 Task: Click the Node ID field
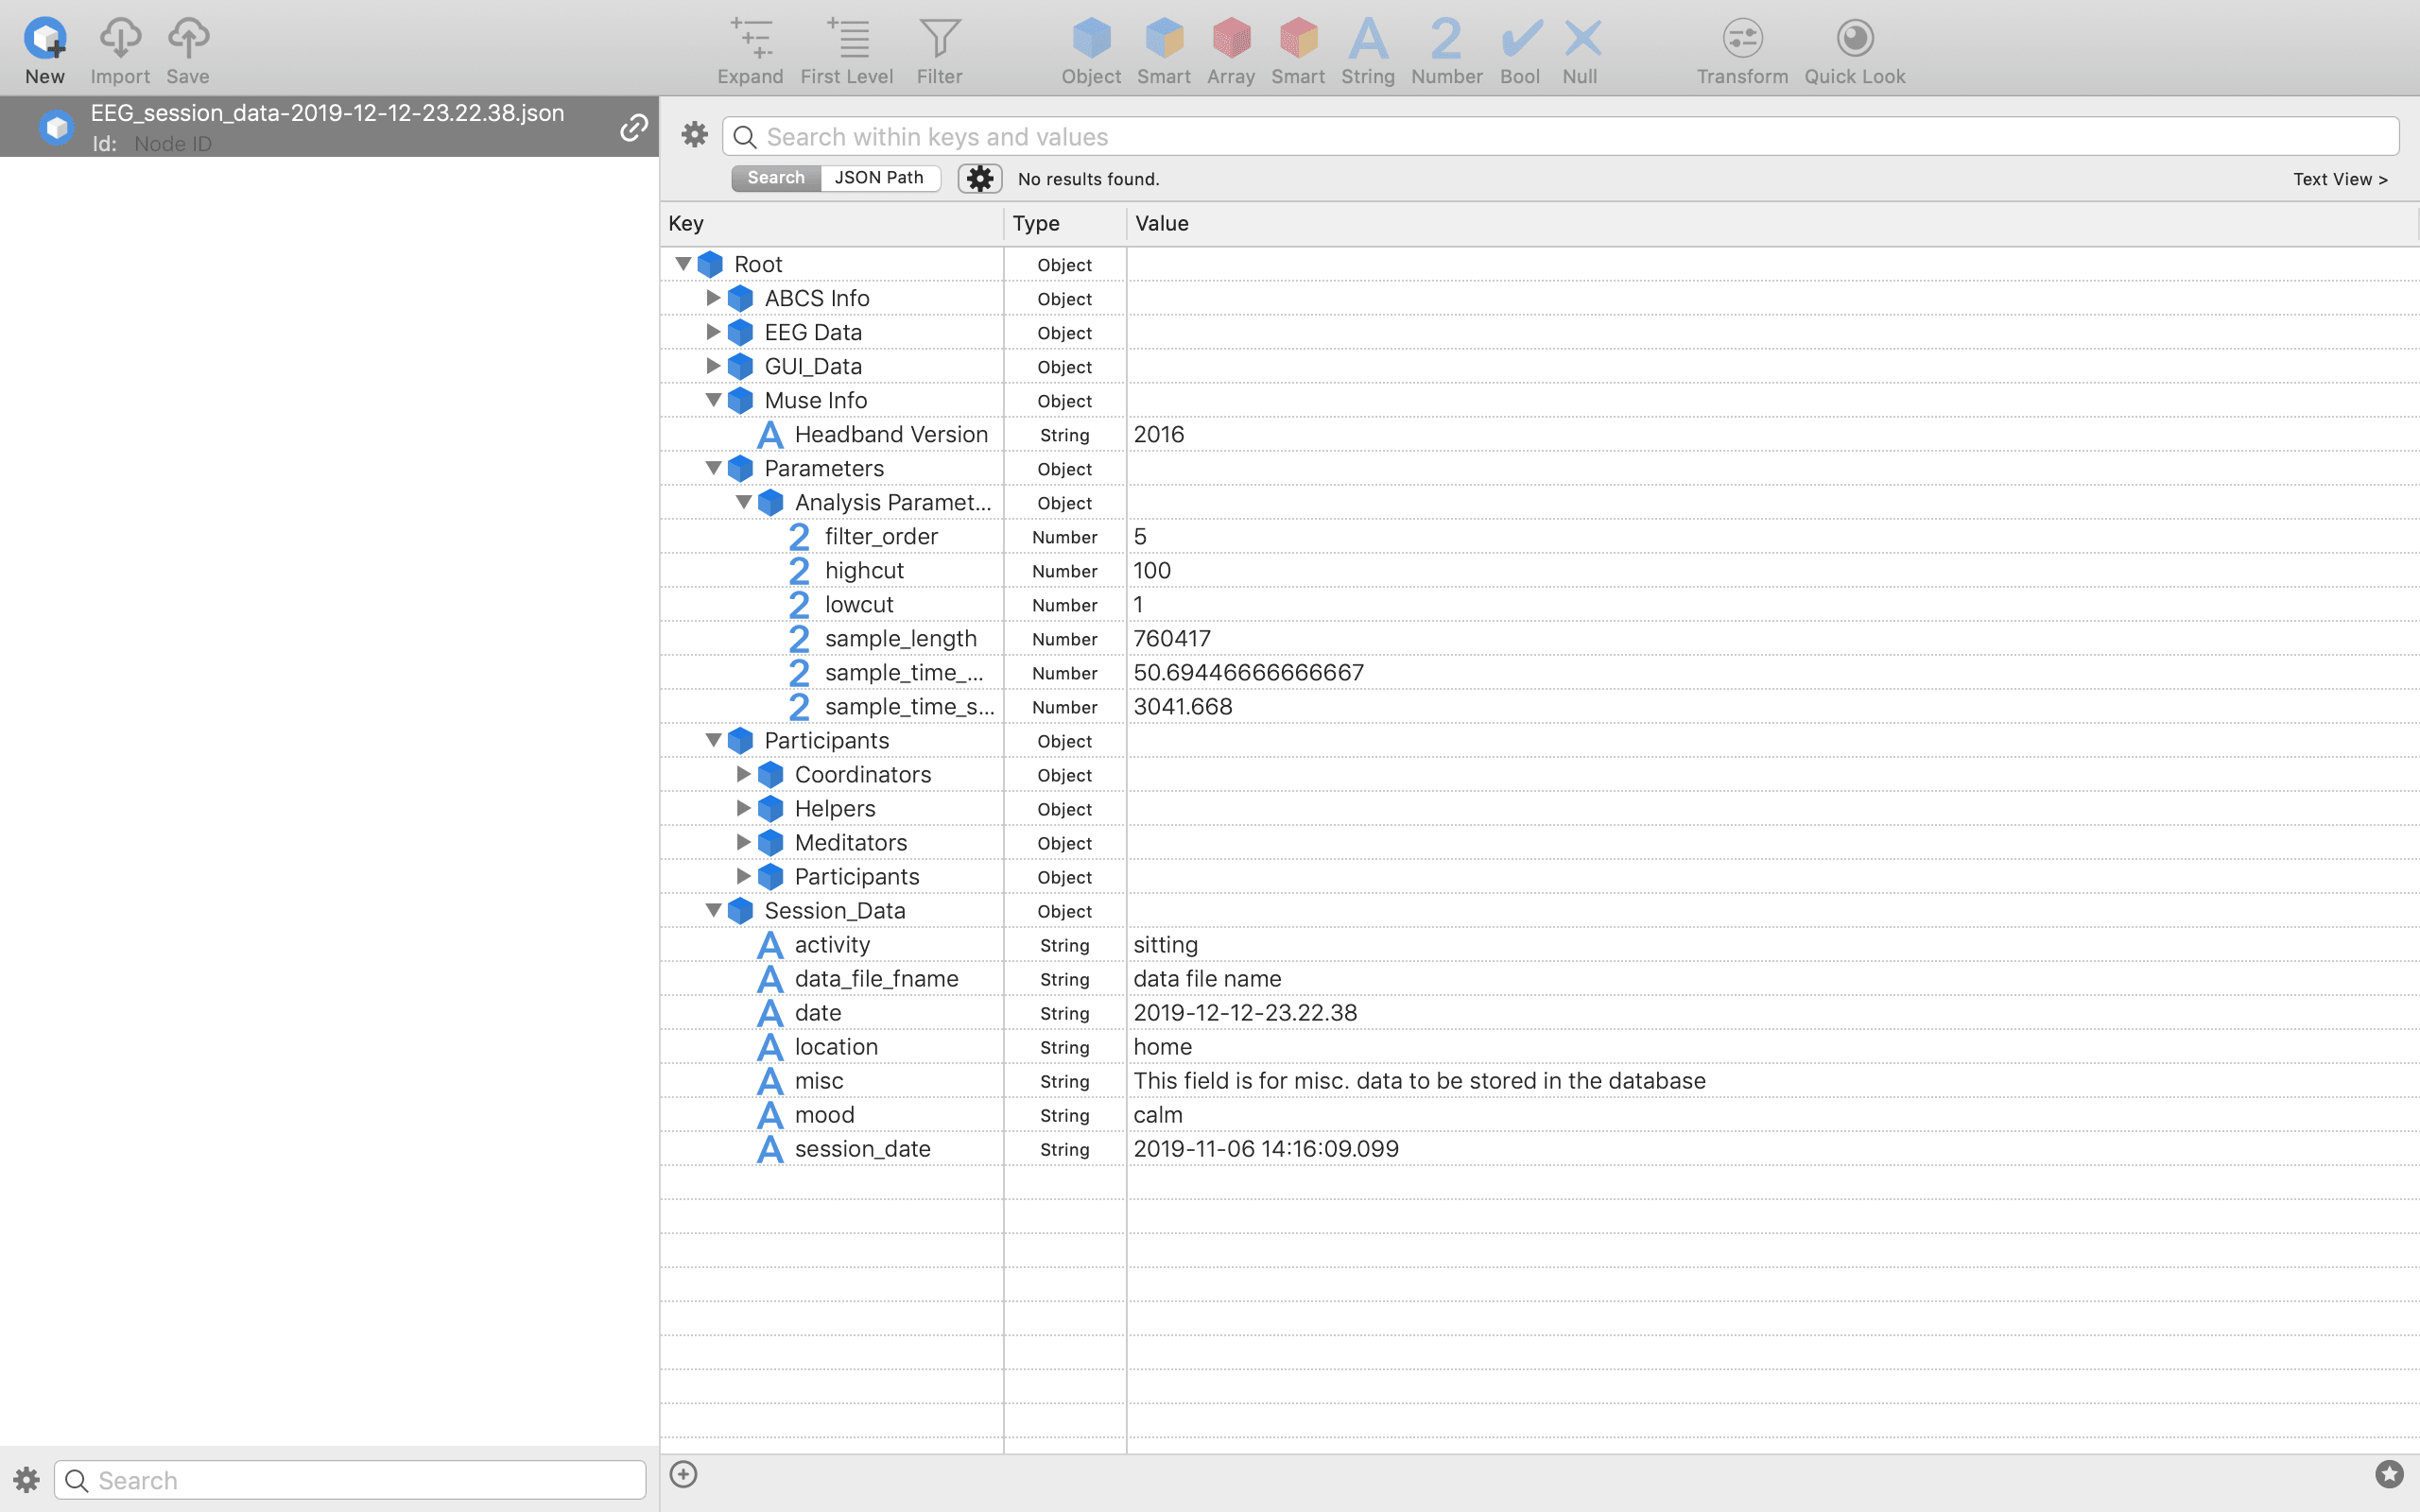coord(173,144)
